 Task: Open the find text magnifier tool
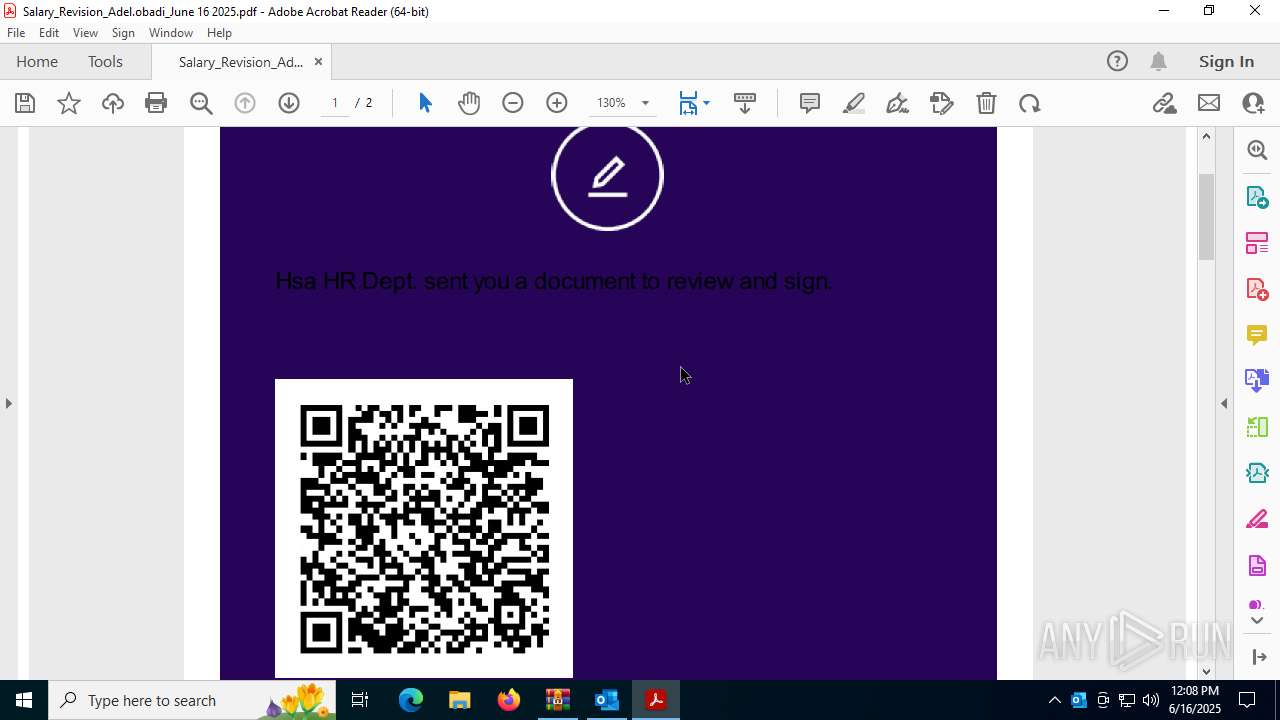point(201,103)
